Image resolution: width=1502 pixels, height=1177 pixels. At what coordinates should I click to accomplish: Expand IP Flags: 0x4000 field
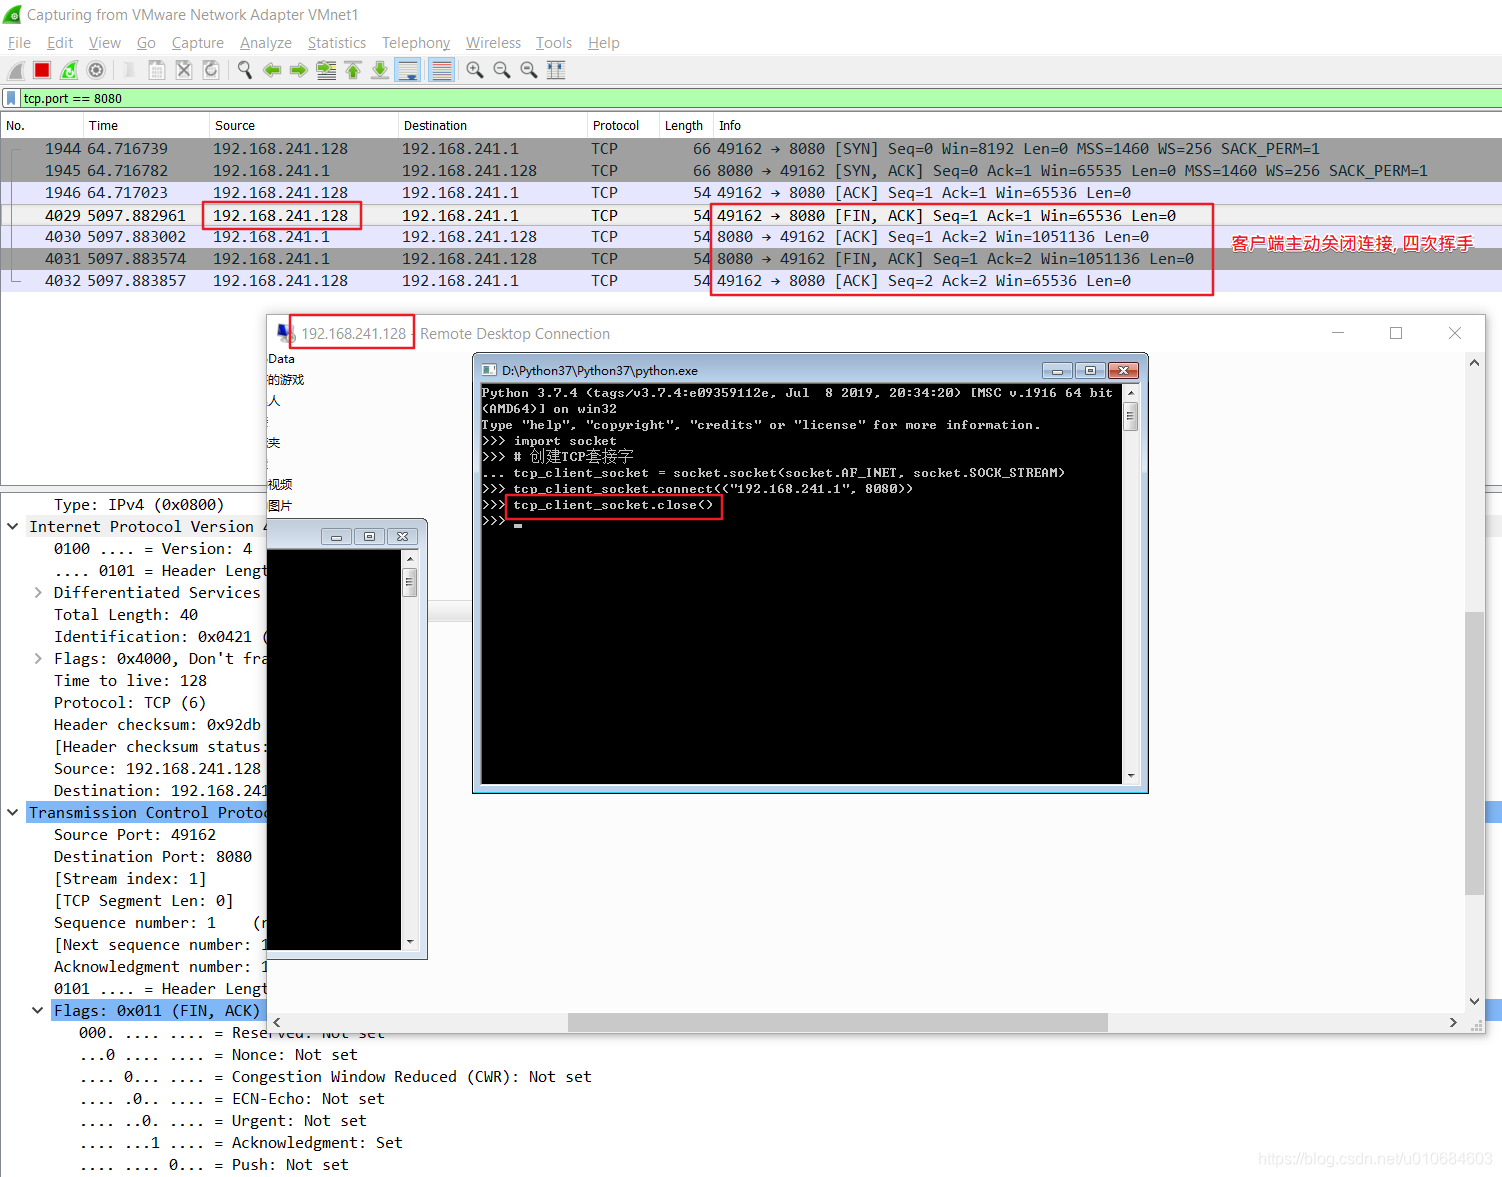[38, 658]
